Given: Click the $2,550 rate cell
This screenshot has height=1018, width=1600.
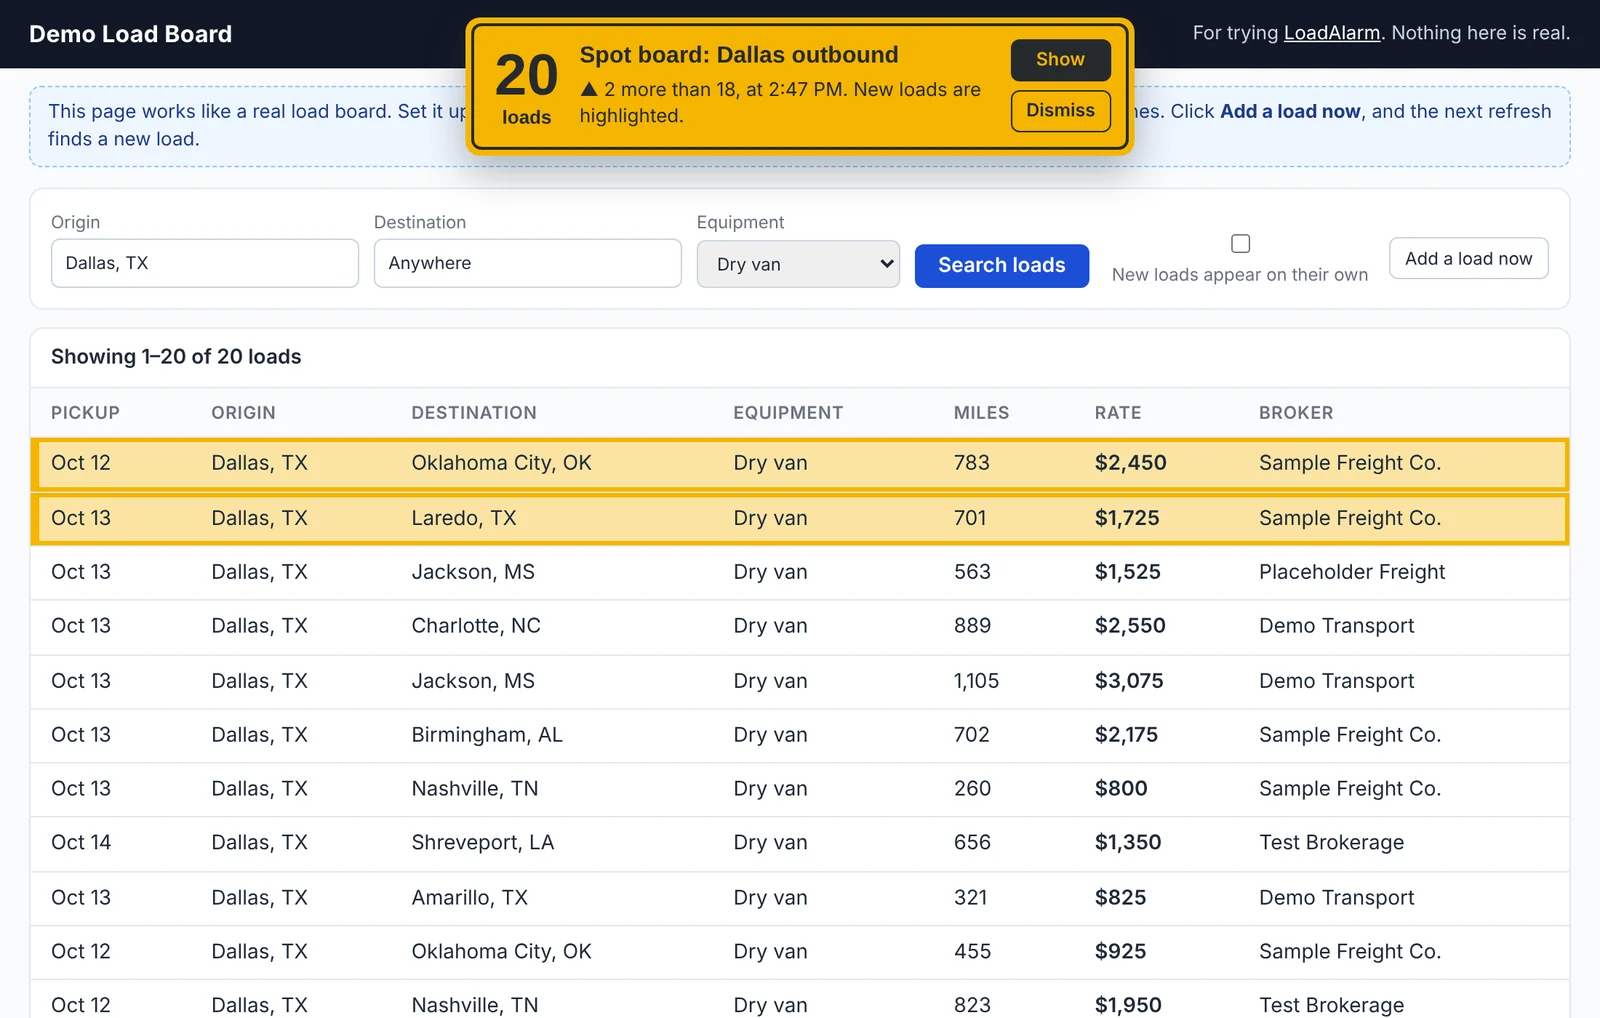Looking at the screenshot, I should click(1130, 626).
